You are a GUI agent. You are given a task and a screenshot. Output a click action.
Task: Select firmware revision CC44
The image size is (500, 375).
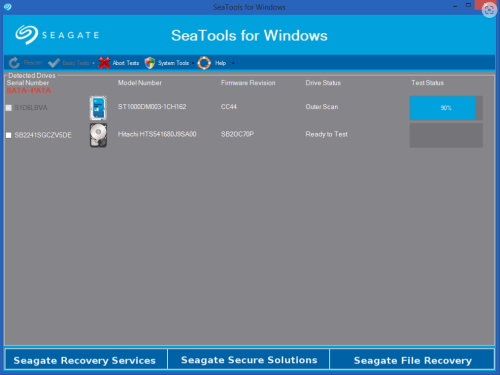(x=229, y=107)
